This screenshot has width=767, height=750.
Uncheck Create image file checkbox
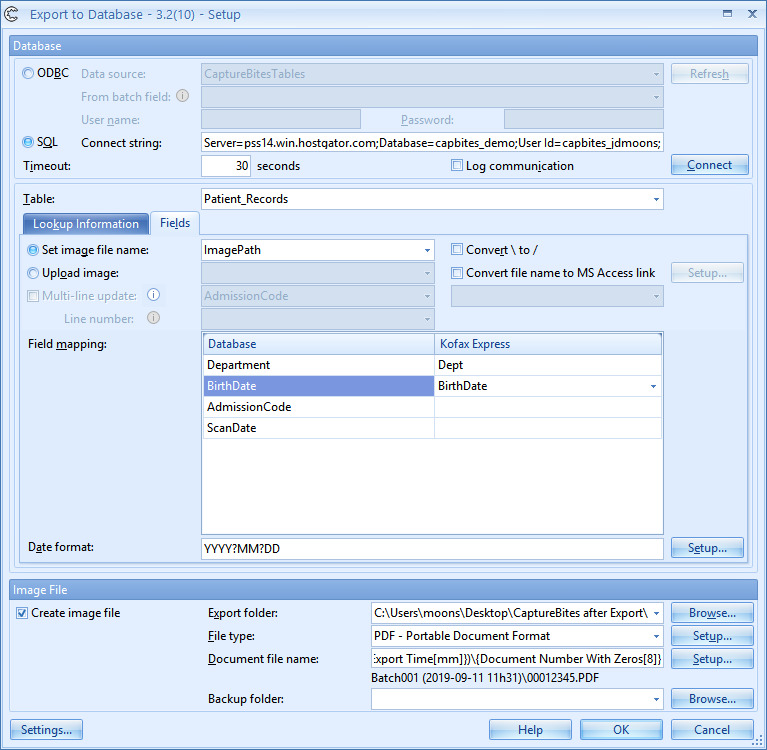point(22,613)
